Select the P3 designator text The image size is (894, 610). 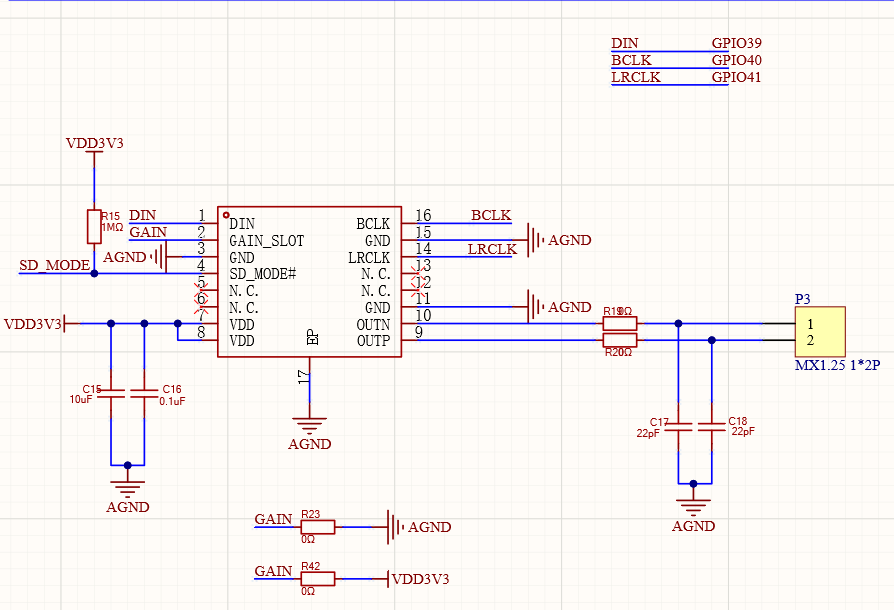coord(803,299)
